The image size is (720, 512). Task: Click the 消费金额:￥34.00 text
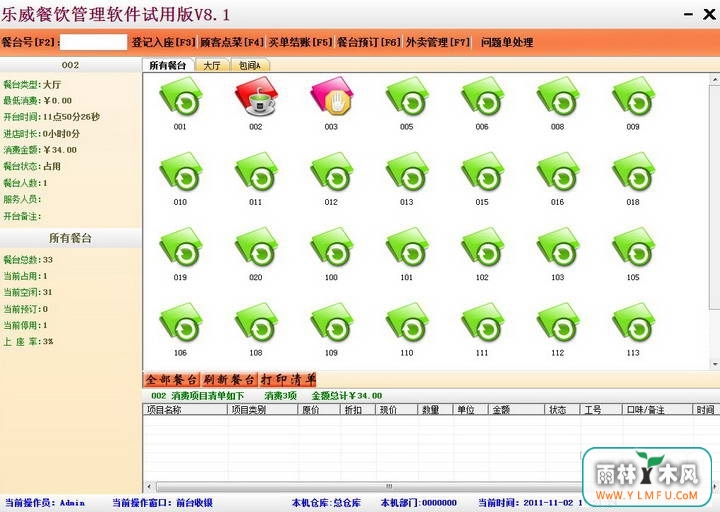40,150
